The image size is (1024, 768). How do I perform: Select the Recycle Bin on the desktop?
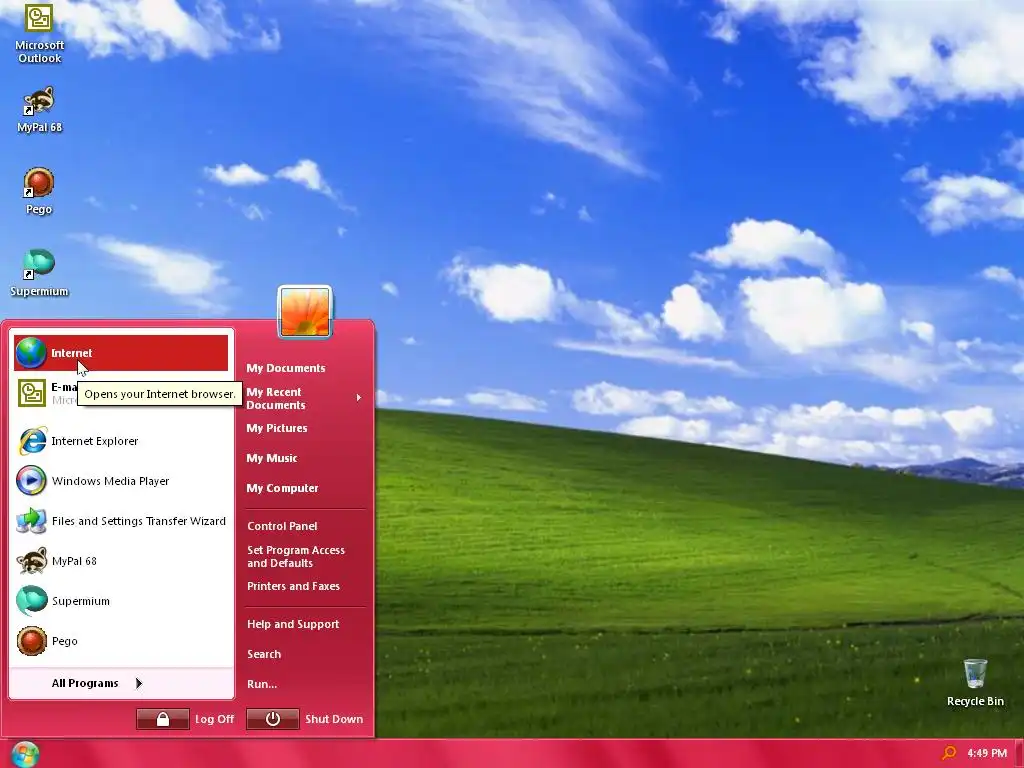coord(975,682)
